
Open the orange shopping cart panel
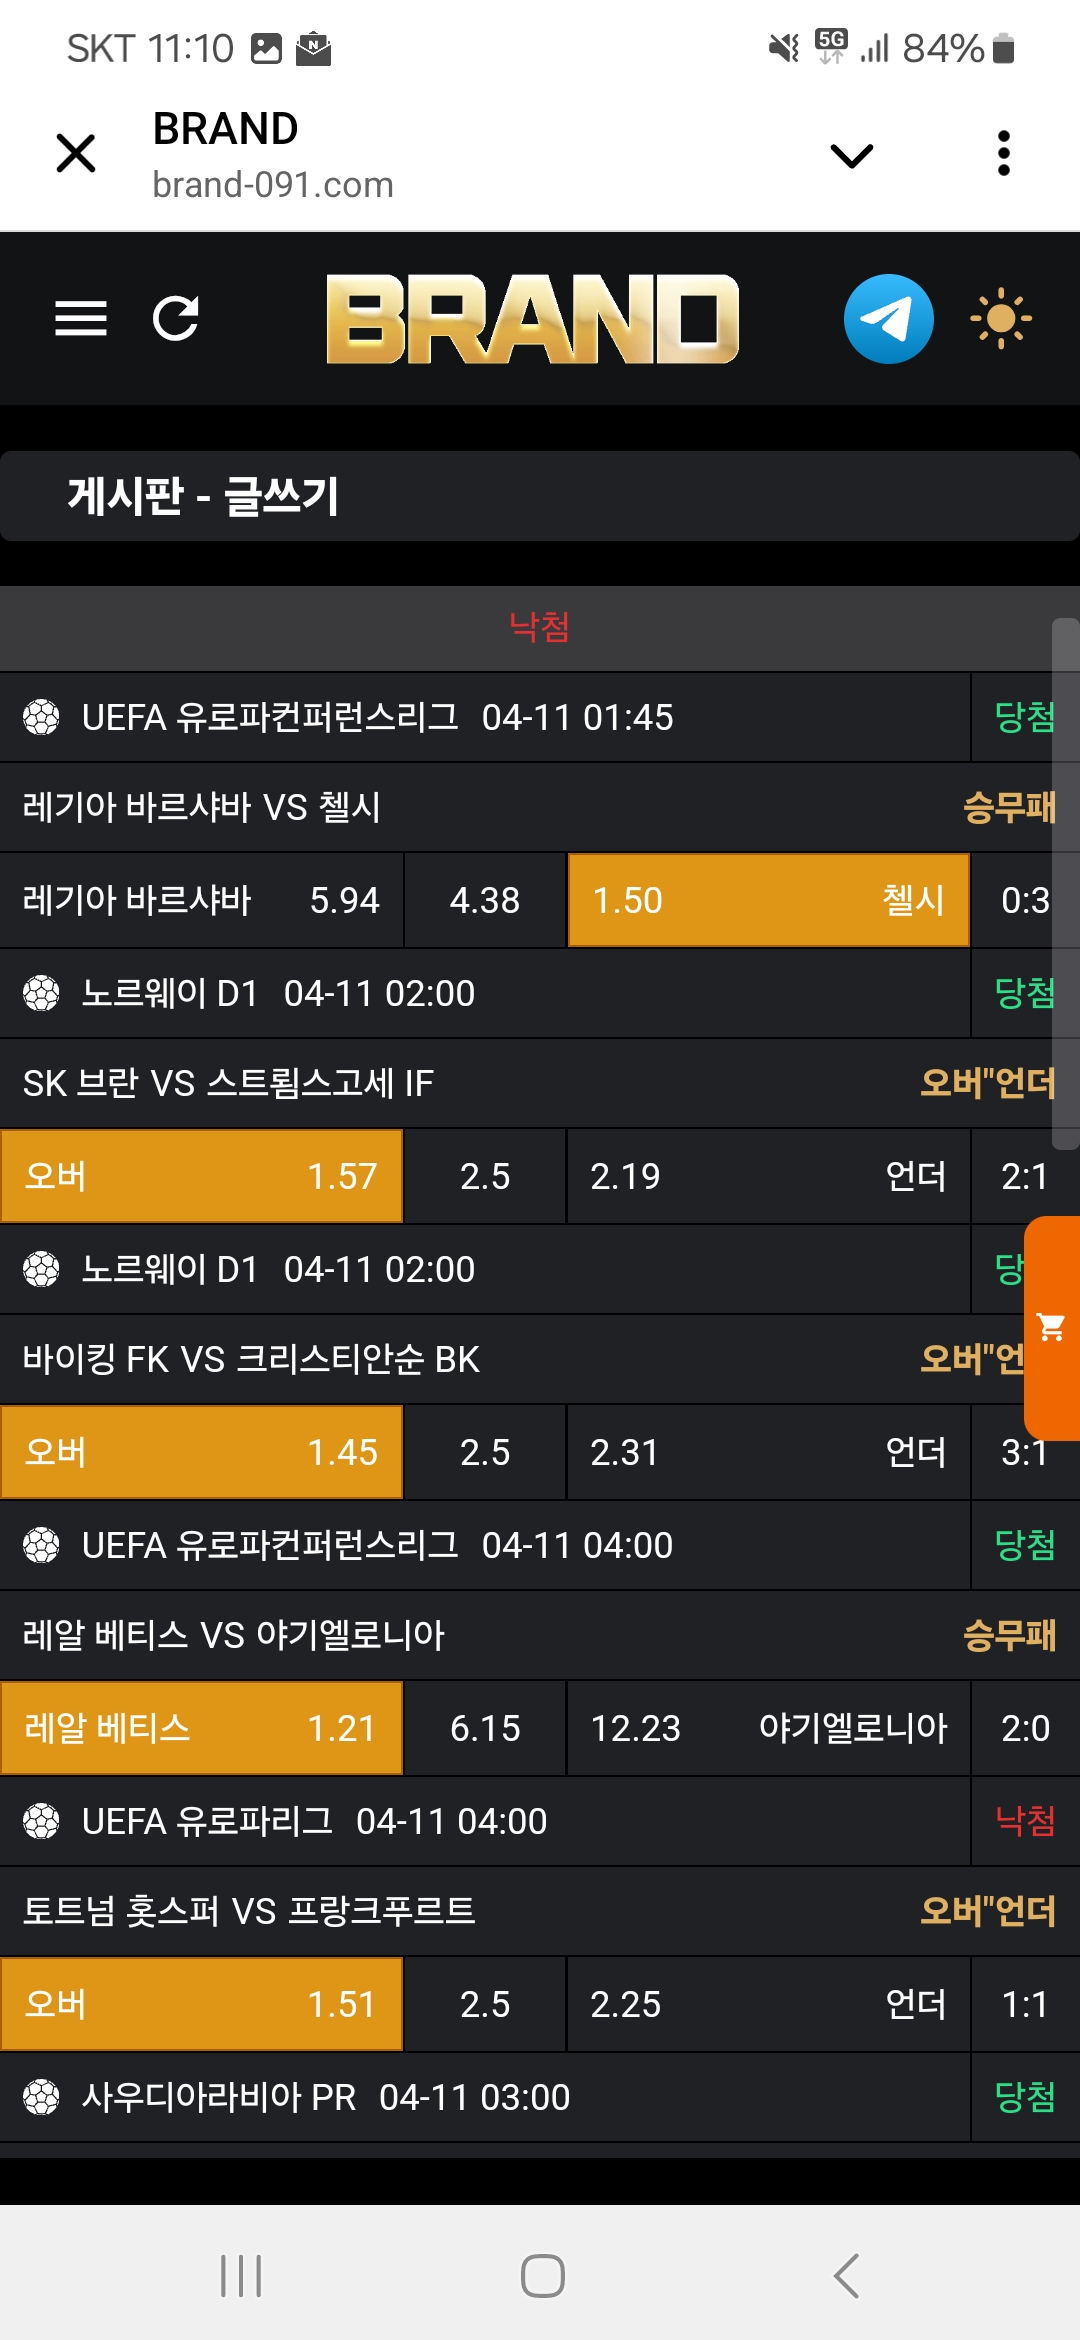coord(1052,1328)
